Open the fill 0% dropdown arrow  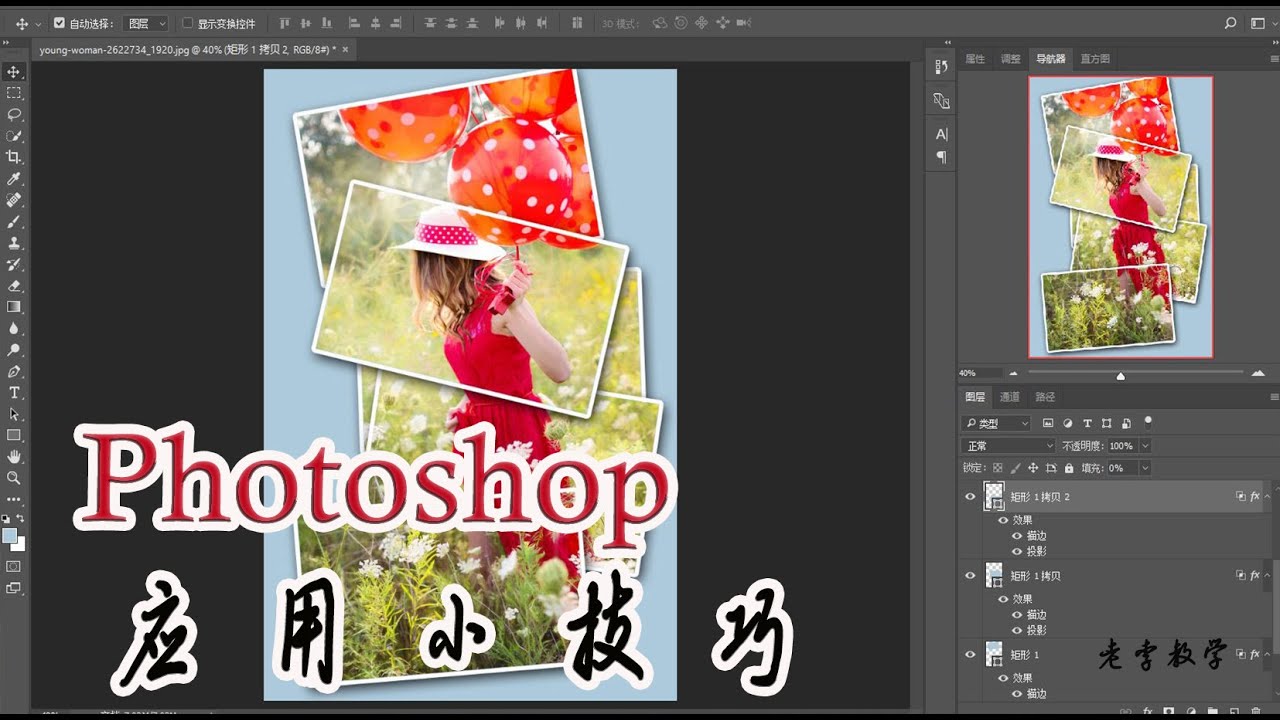[1145, 468]
